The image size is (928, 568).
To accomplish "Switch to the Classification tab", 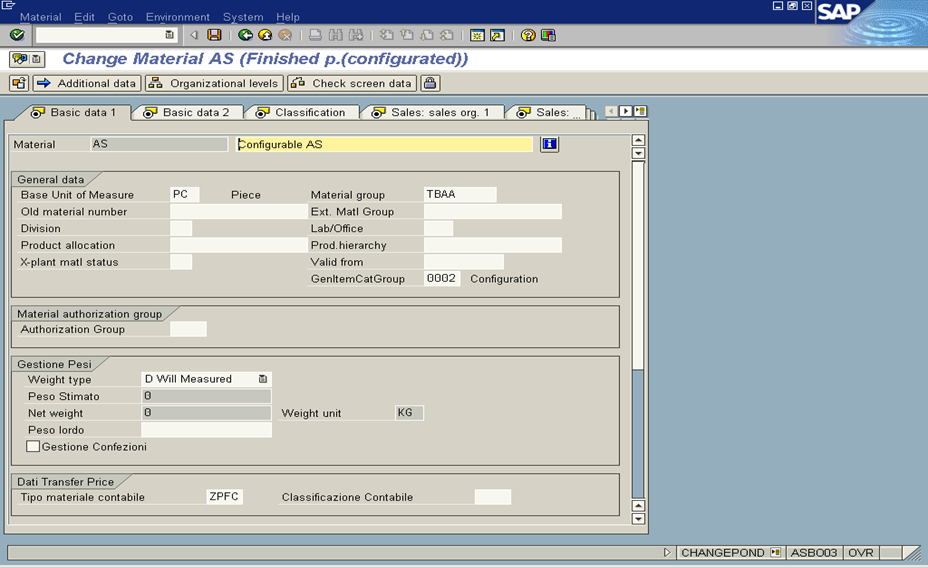I will 302,112.
